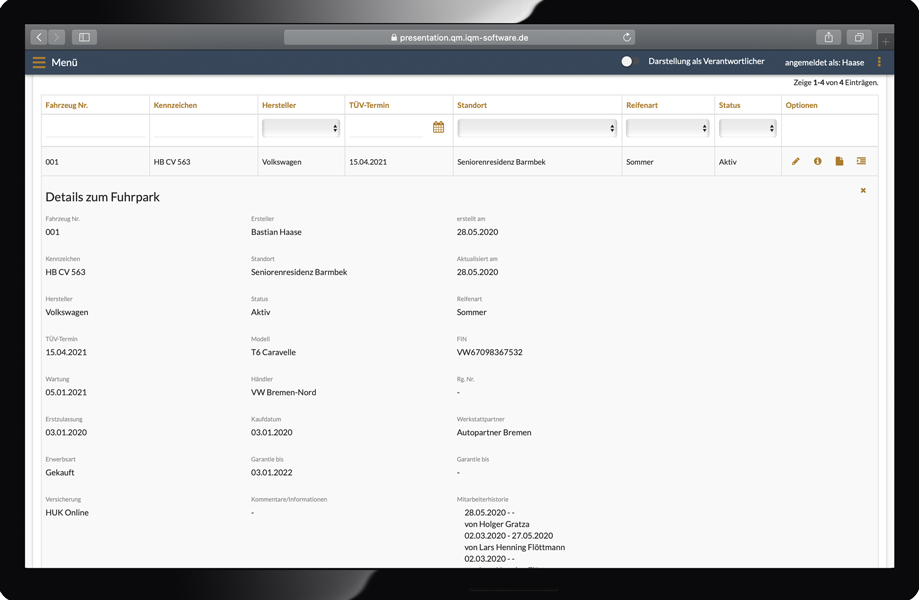The height and width of the screenshot is (600, 919).
Task: Sort by TÜV-Termin column header
Action: (369, 105)
